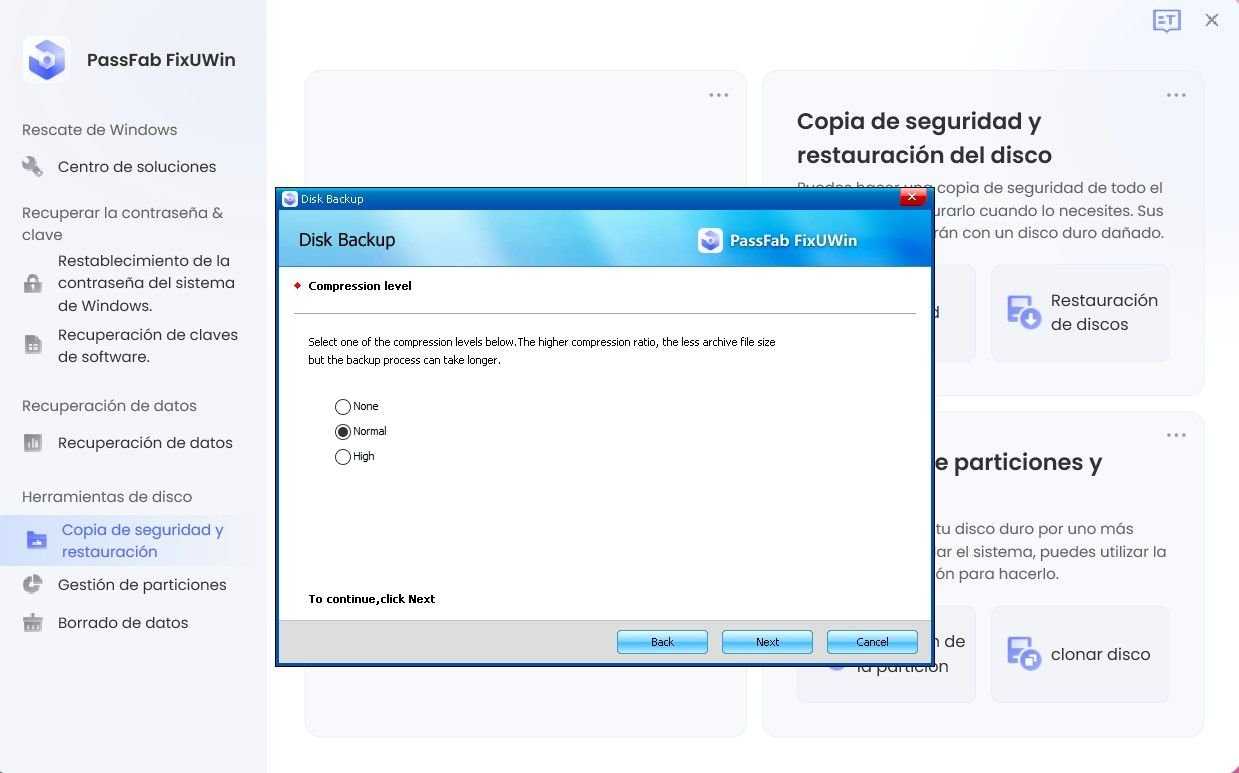Select the Centro de soluciones wrench icon
Viewport: 1239px width, 773px height.
31,166
